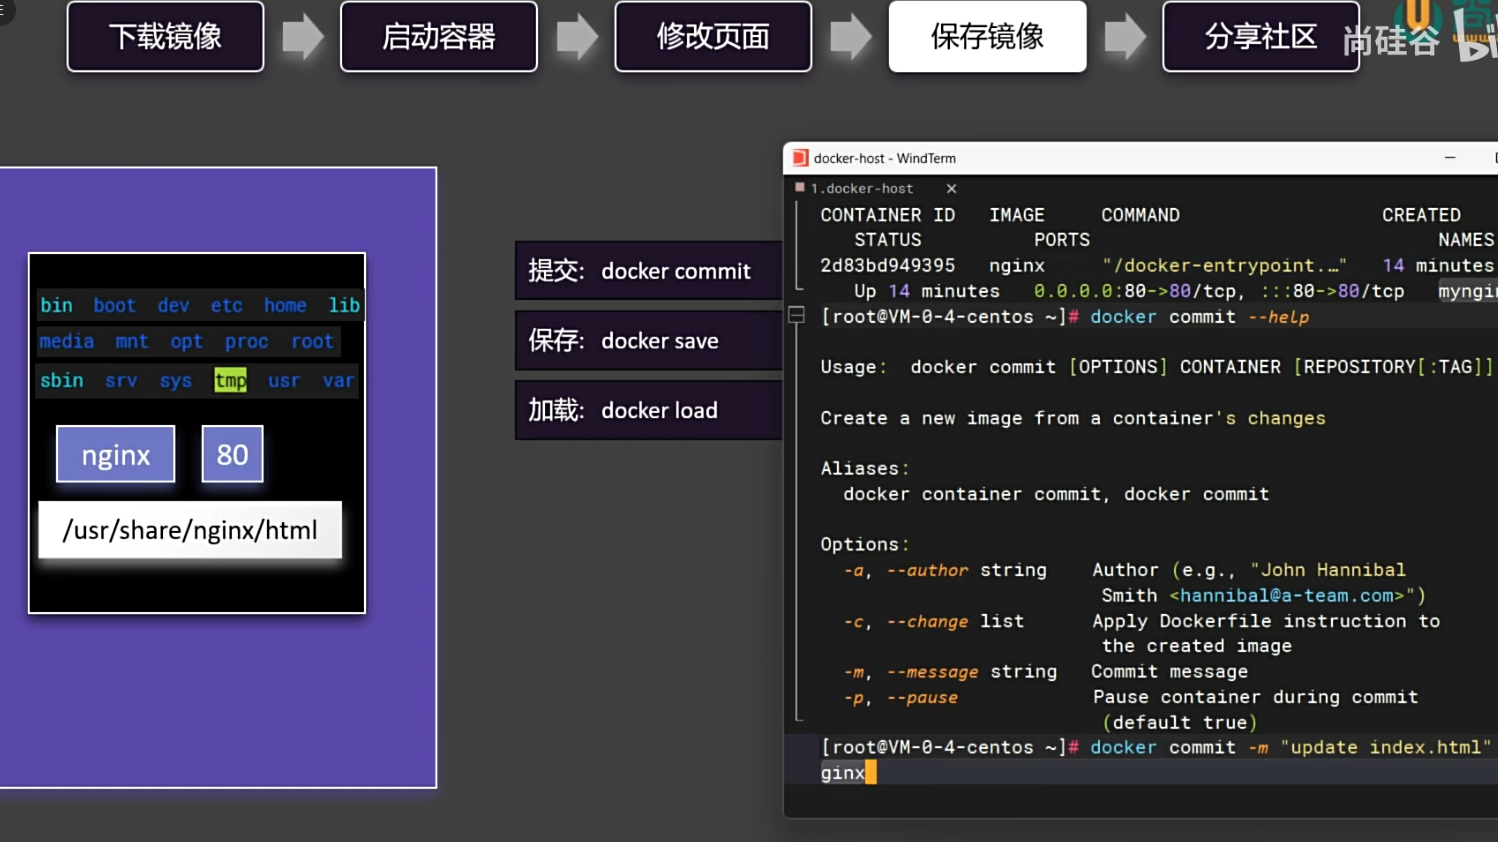The width and height of the screenshot is (1498, 842).
Task: Click the proc directory name
Action: click(x=246, y=341)
